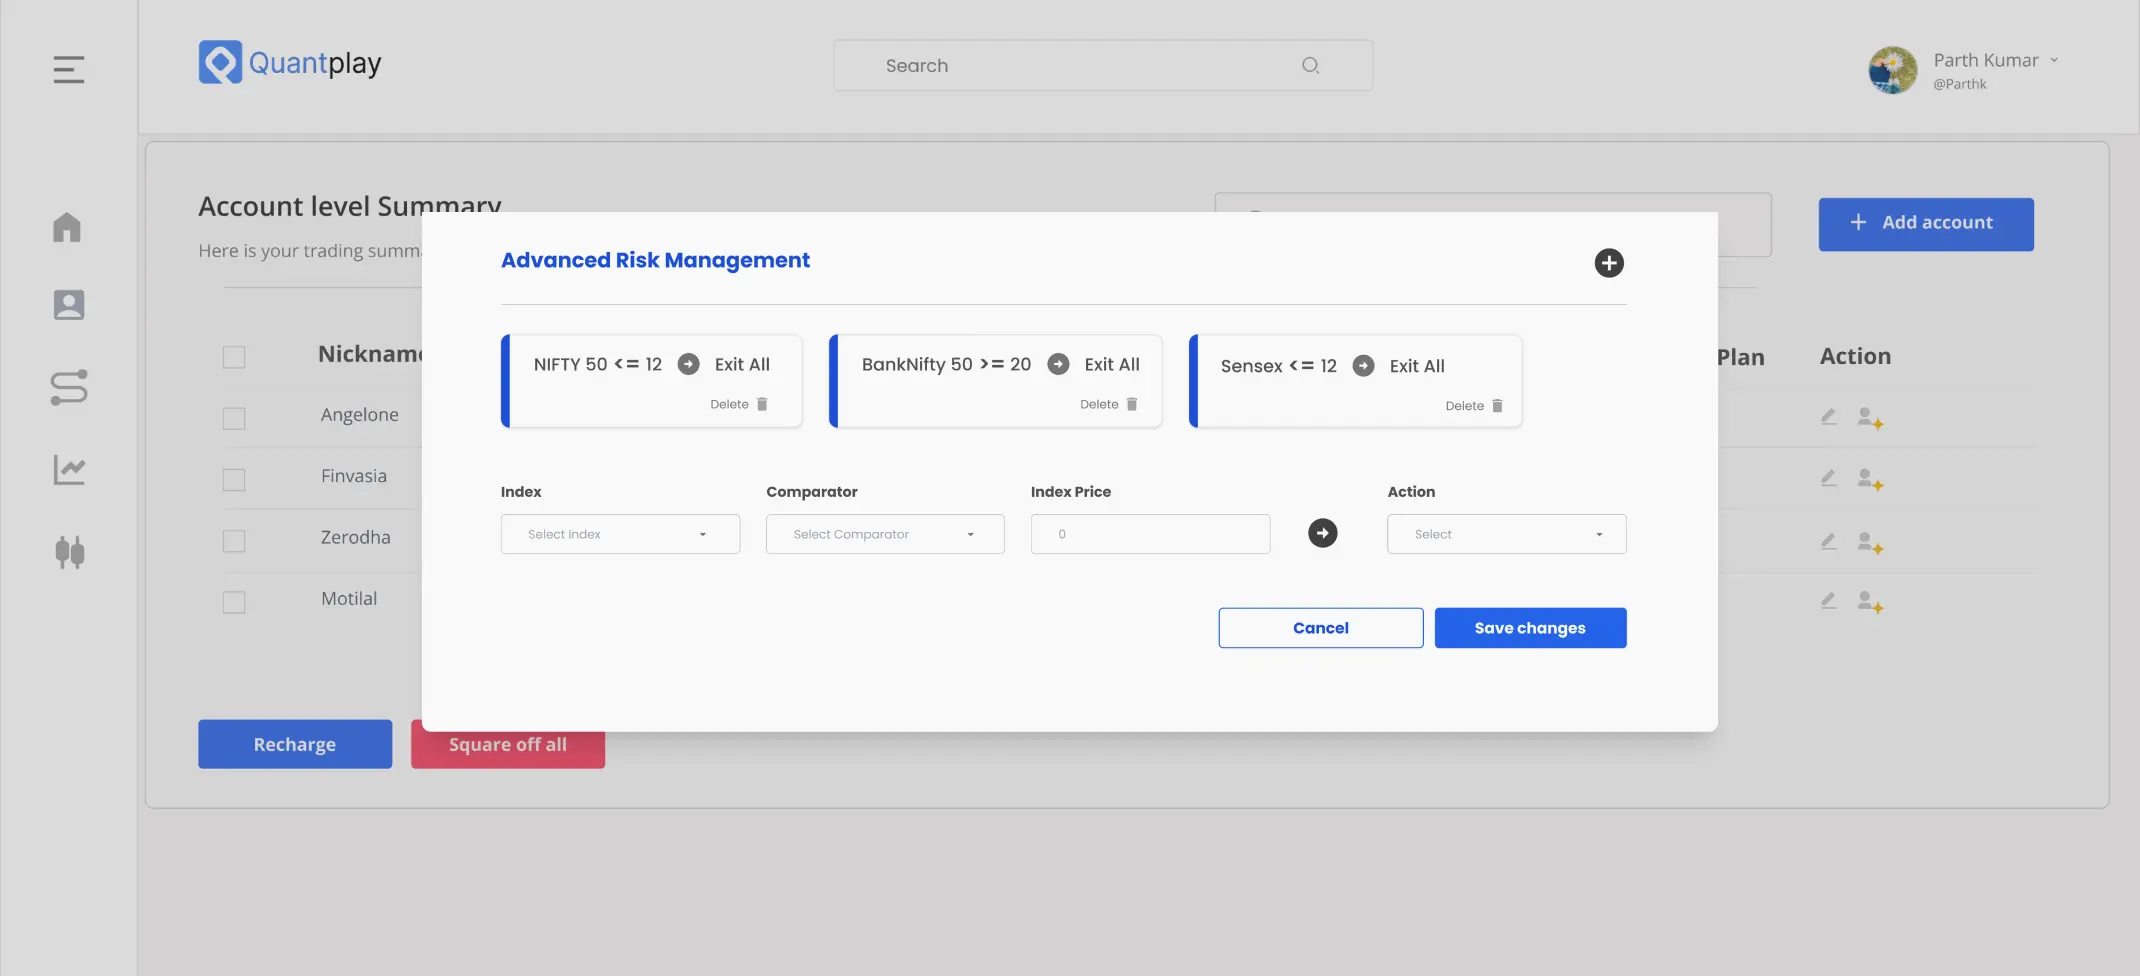Add a new risk rule with the plus icon
The width and height of the screenshot is (2140, 976).
[x=1608, y=263]
